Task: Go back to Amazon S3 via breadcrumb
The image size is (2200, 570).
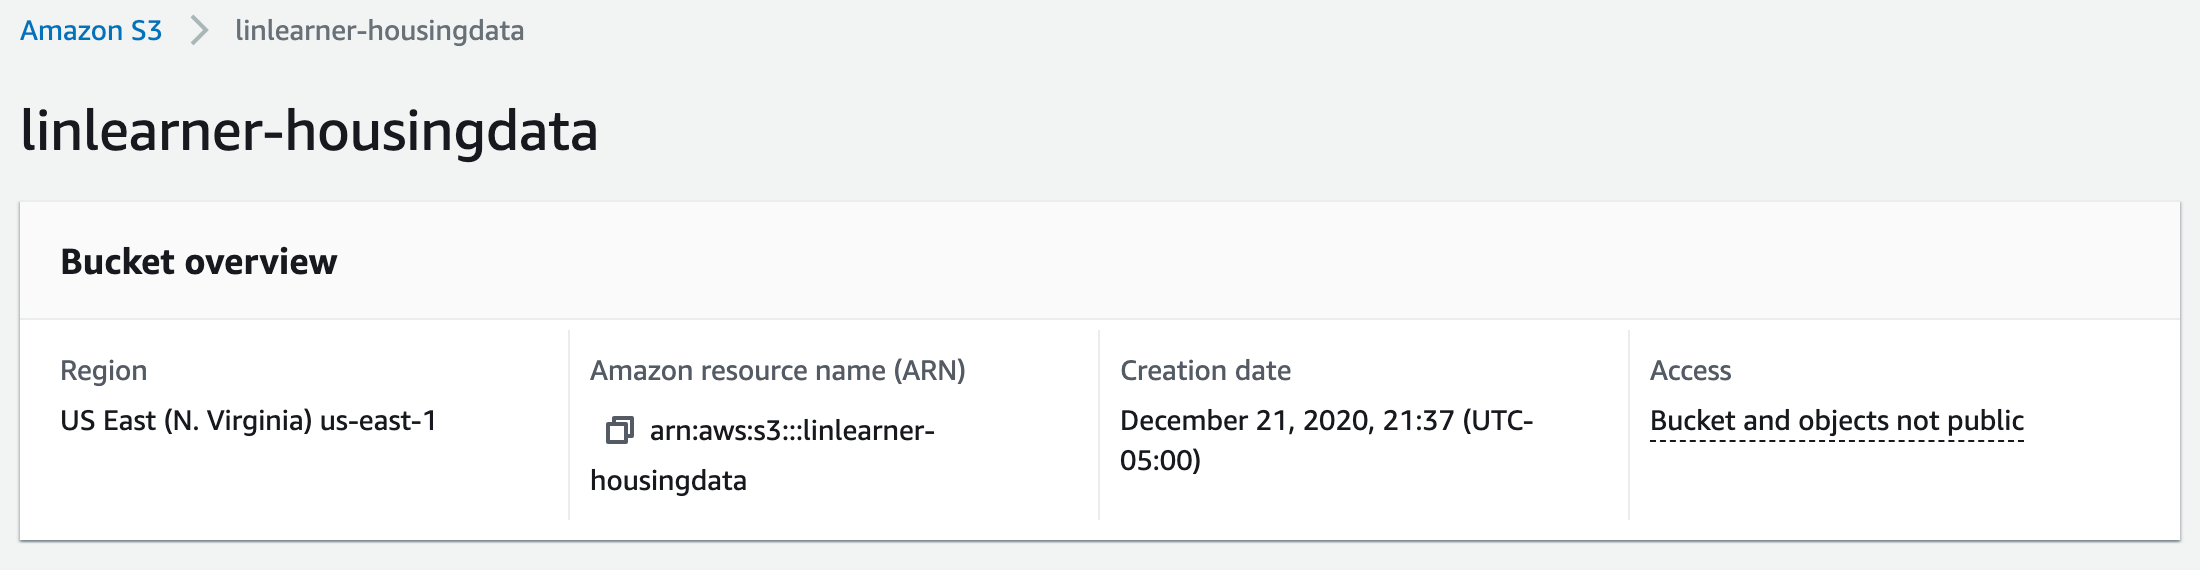Action: (91, 31)
